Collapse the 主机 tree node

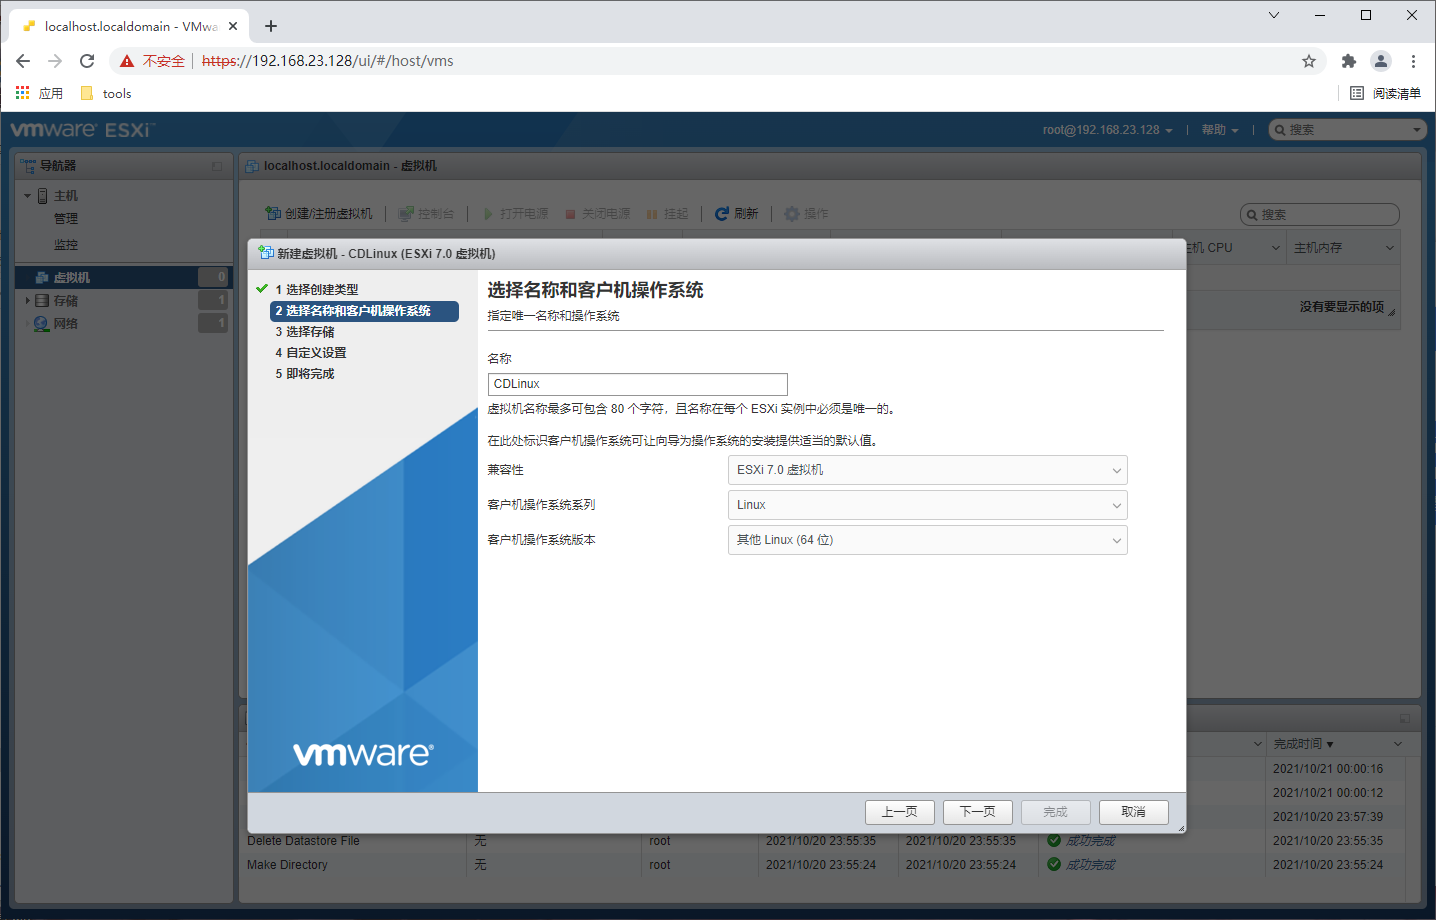[28, 196]
